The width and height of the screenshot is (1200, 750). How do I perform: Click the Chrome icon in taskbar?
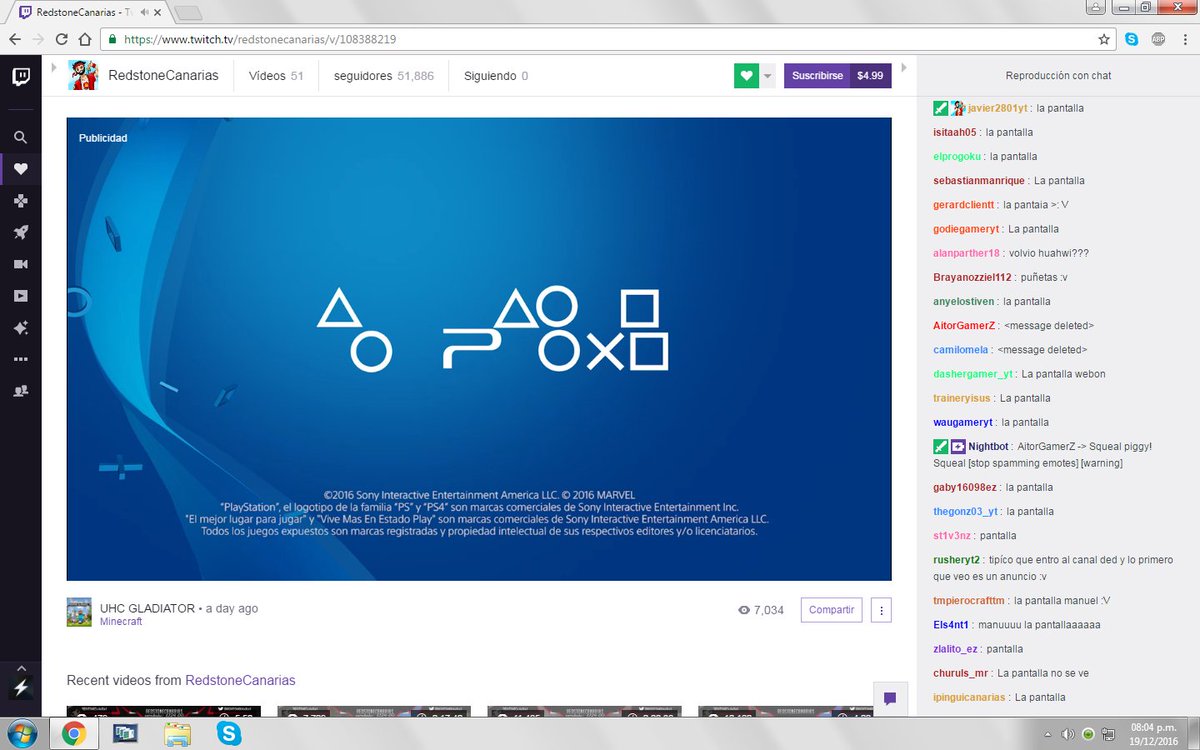coord(74,735)
